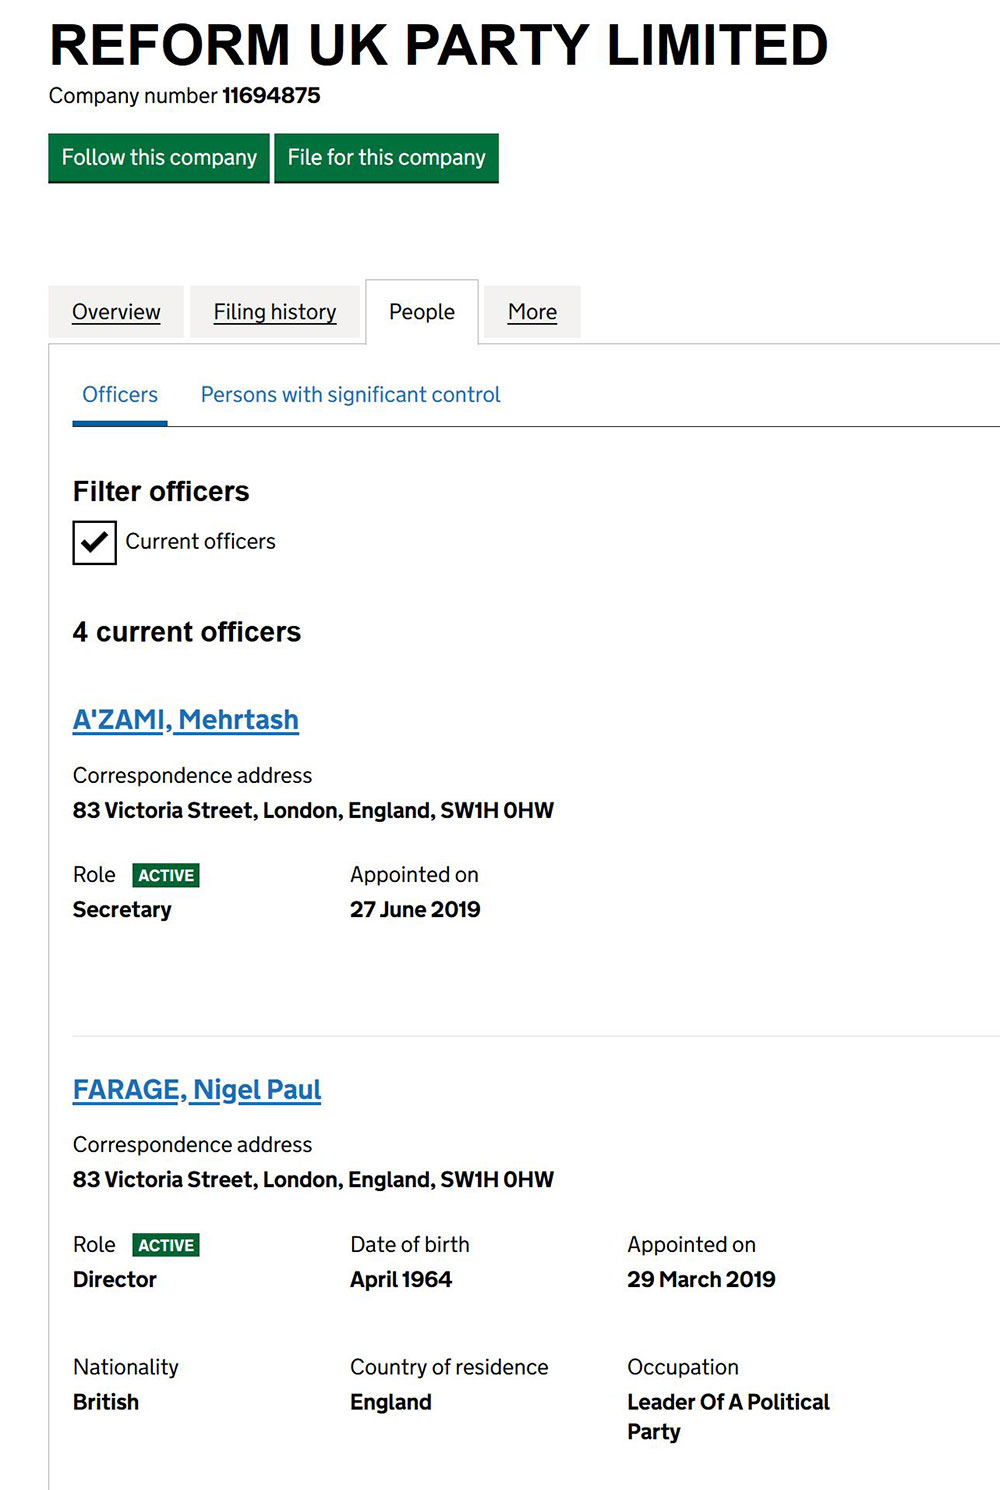The image size is (1000, 1490).
Task: Open A'ZAMI, Mehrtash officer profile
Action: click(186, 720)
